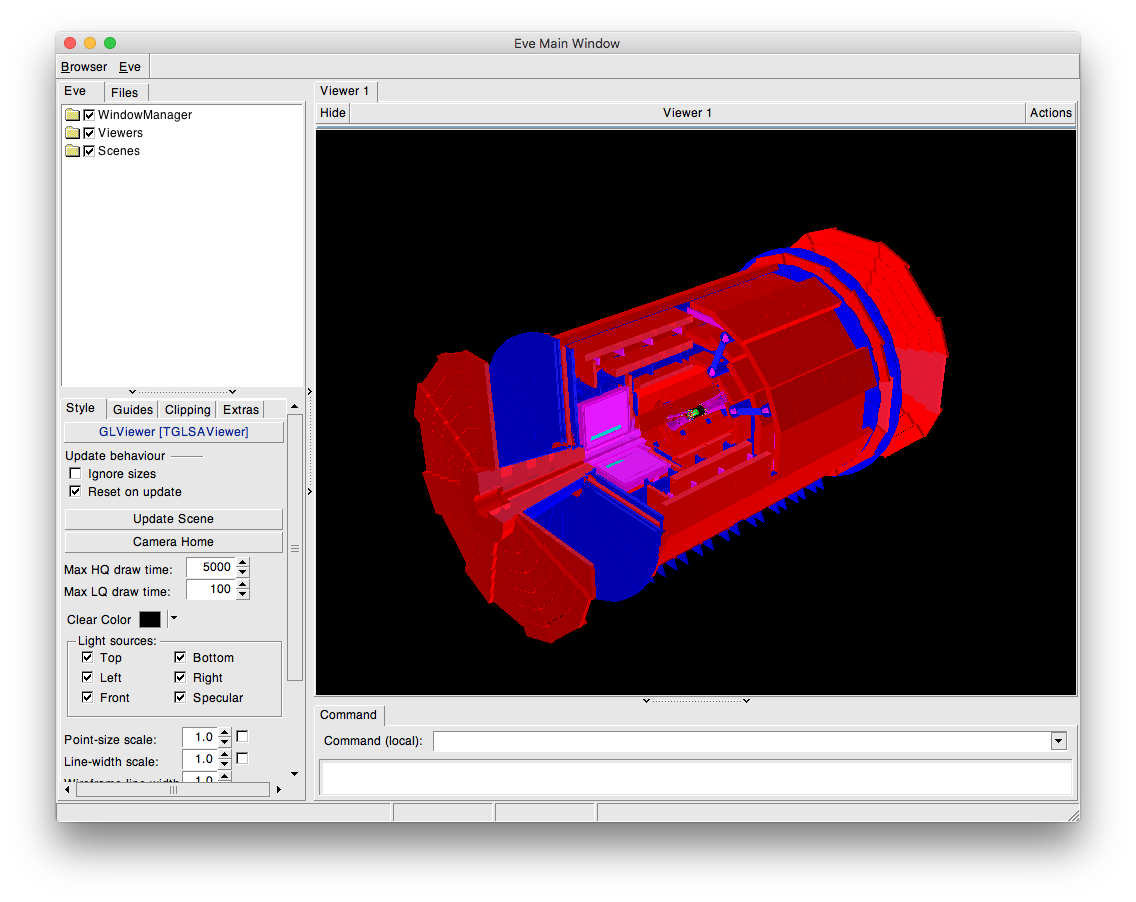This screenshot has height=902, width=1136.
Task: Click the Camera Home button
Action: [x=173, y=542]
